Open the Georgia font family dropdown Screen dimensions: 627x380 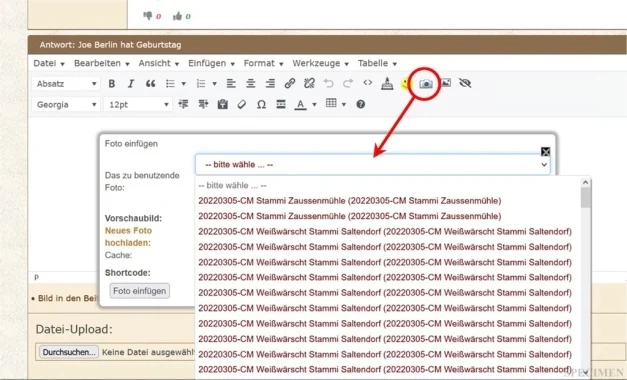[x=66, y=105]
